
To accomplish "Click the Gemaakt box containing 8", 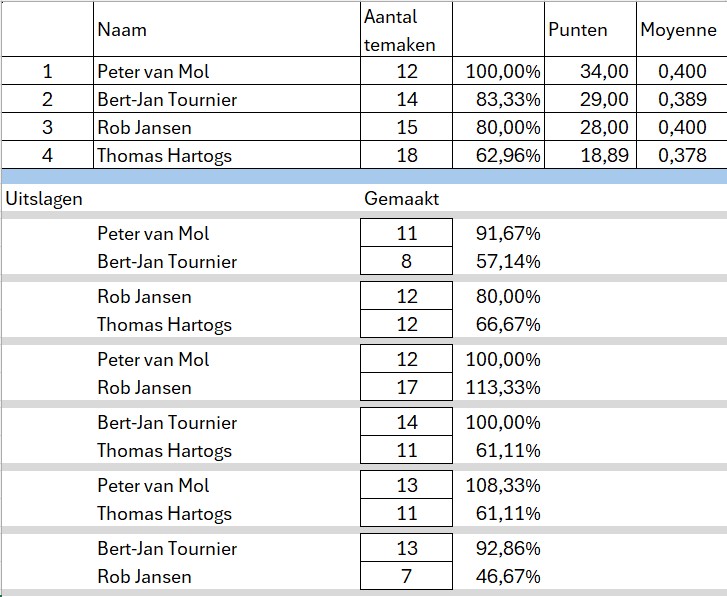I will pyautogui.click(x=407, y=261).
